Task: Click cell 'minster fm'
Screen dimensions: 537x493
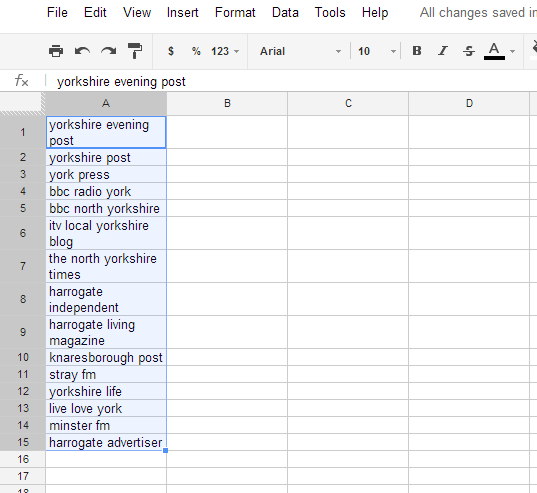Action: (x=106, y=425)
